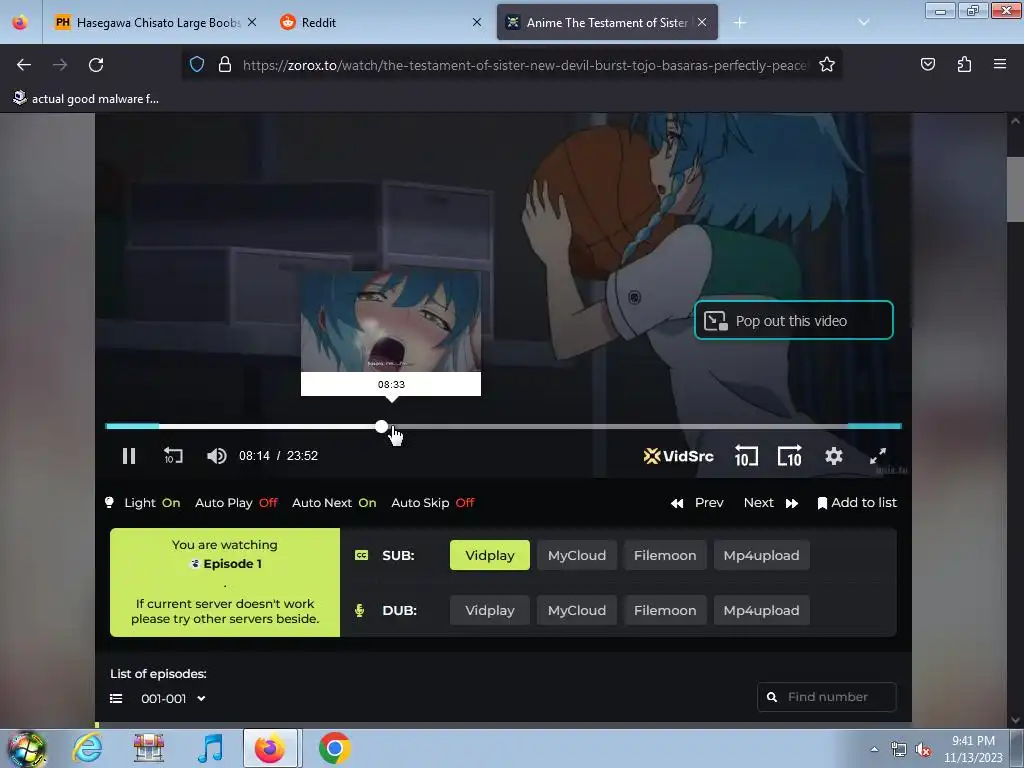Select DUB Vidplay server
This screenshot has width=1024, height=768.
(490, 610)
